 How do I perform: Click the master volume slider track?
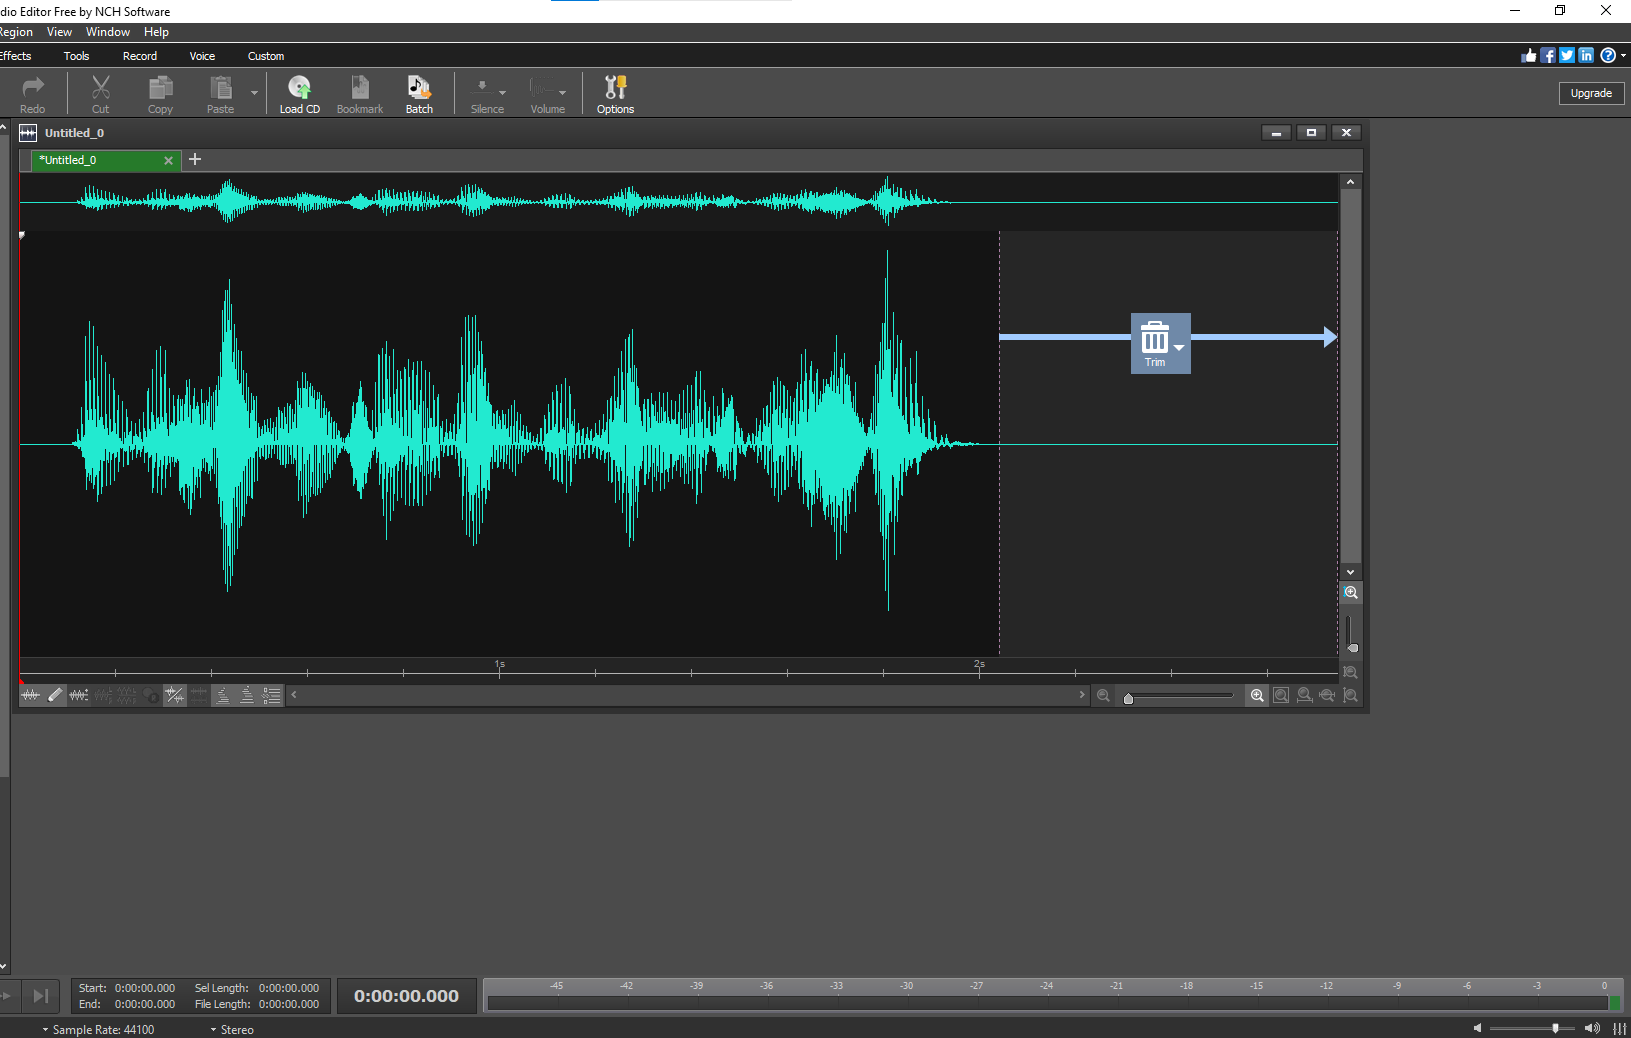pos(1532,1028)
